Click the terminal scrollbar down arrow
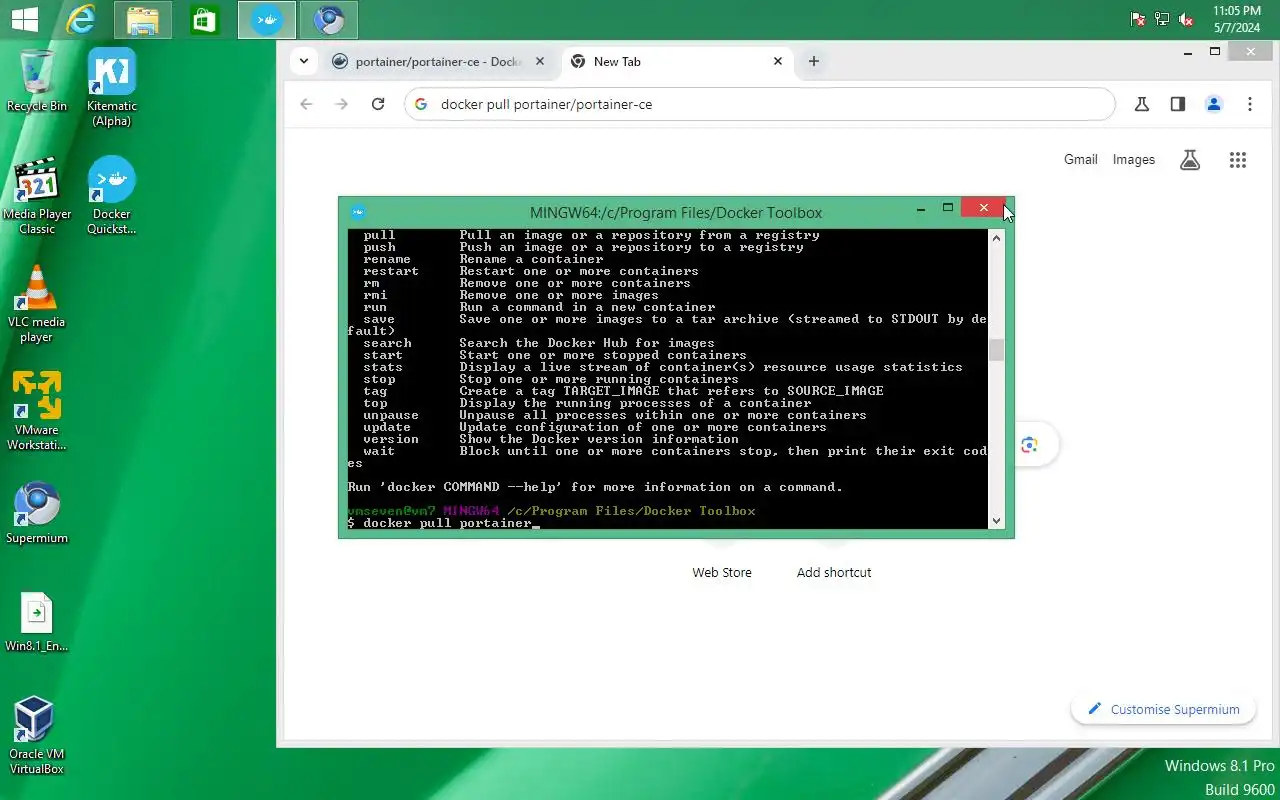 pyautogui.click(x=996, y=521)
